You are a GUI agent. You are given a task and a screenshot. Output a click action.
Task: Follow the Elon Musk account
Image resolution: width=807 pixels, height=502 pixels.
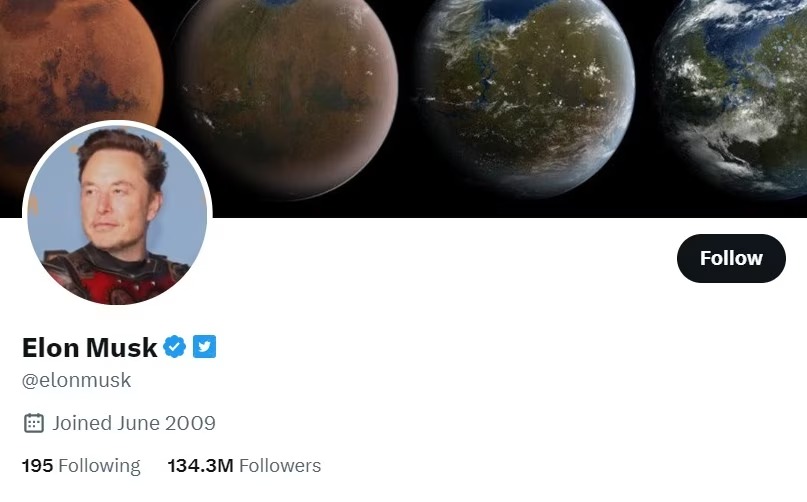(731, 258)
